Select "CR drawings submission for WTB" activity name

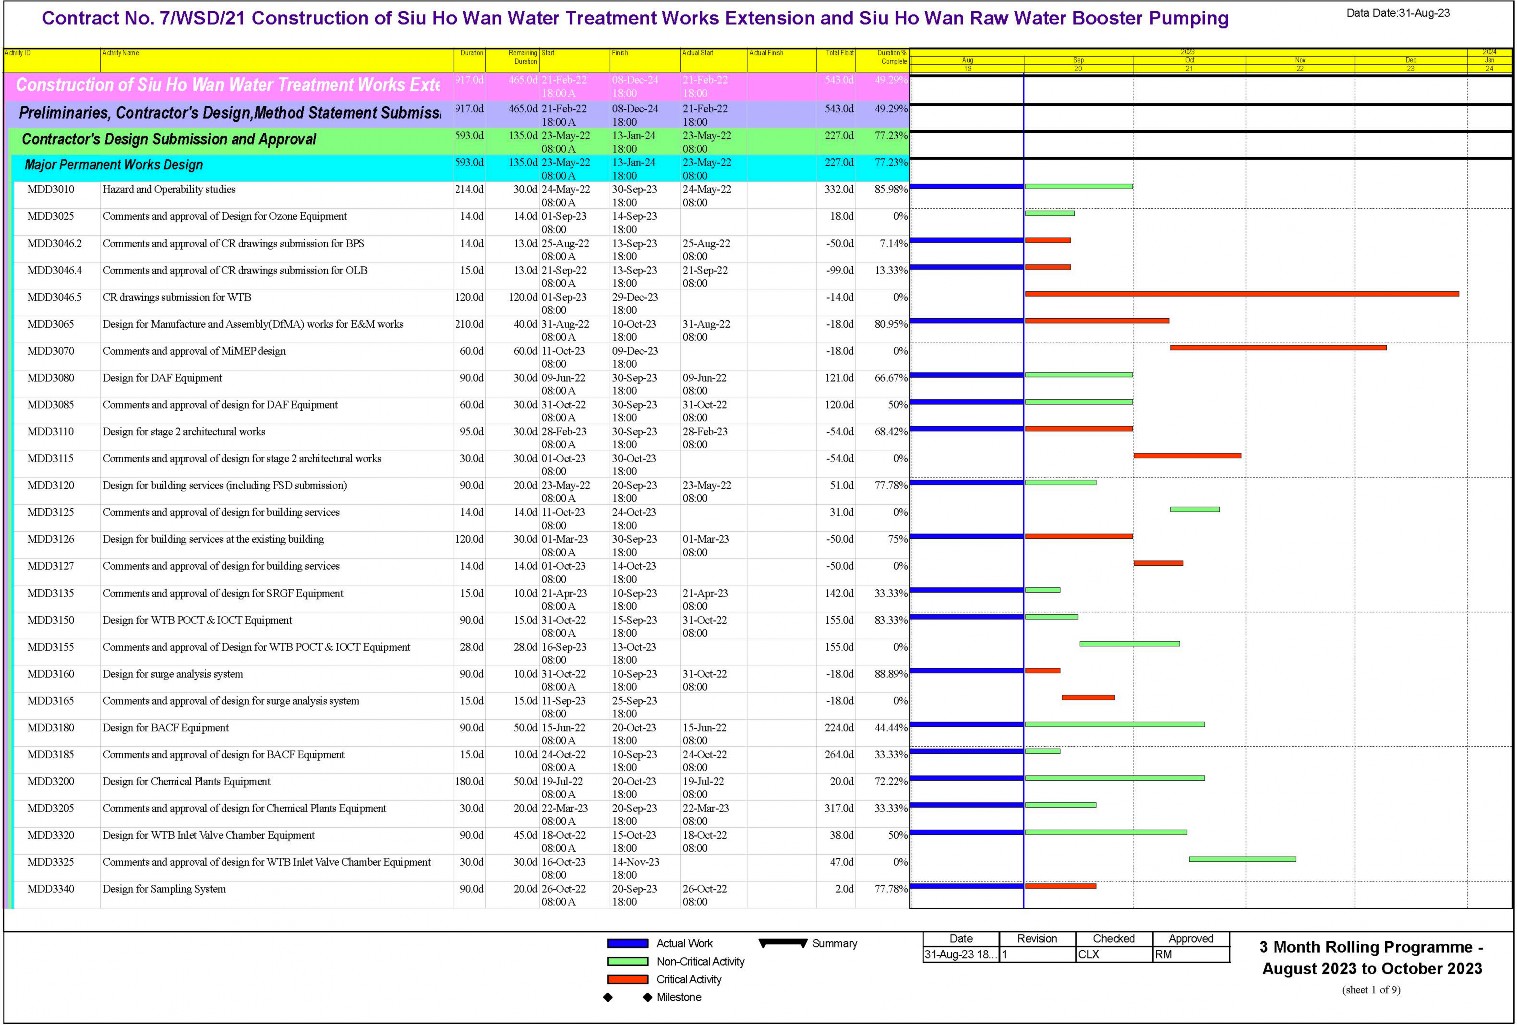177,298
